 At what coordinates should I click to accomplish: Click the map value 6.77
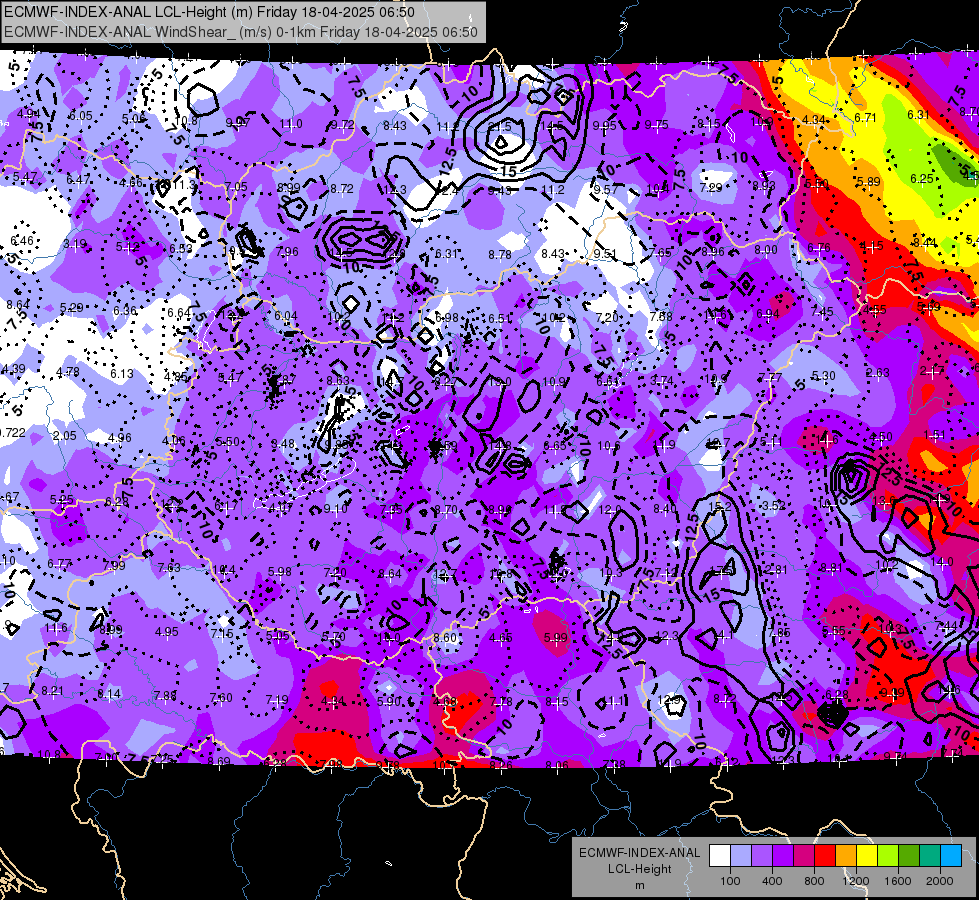59,564
